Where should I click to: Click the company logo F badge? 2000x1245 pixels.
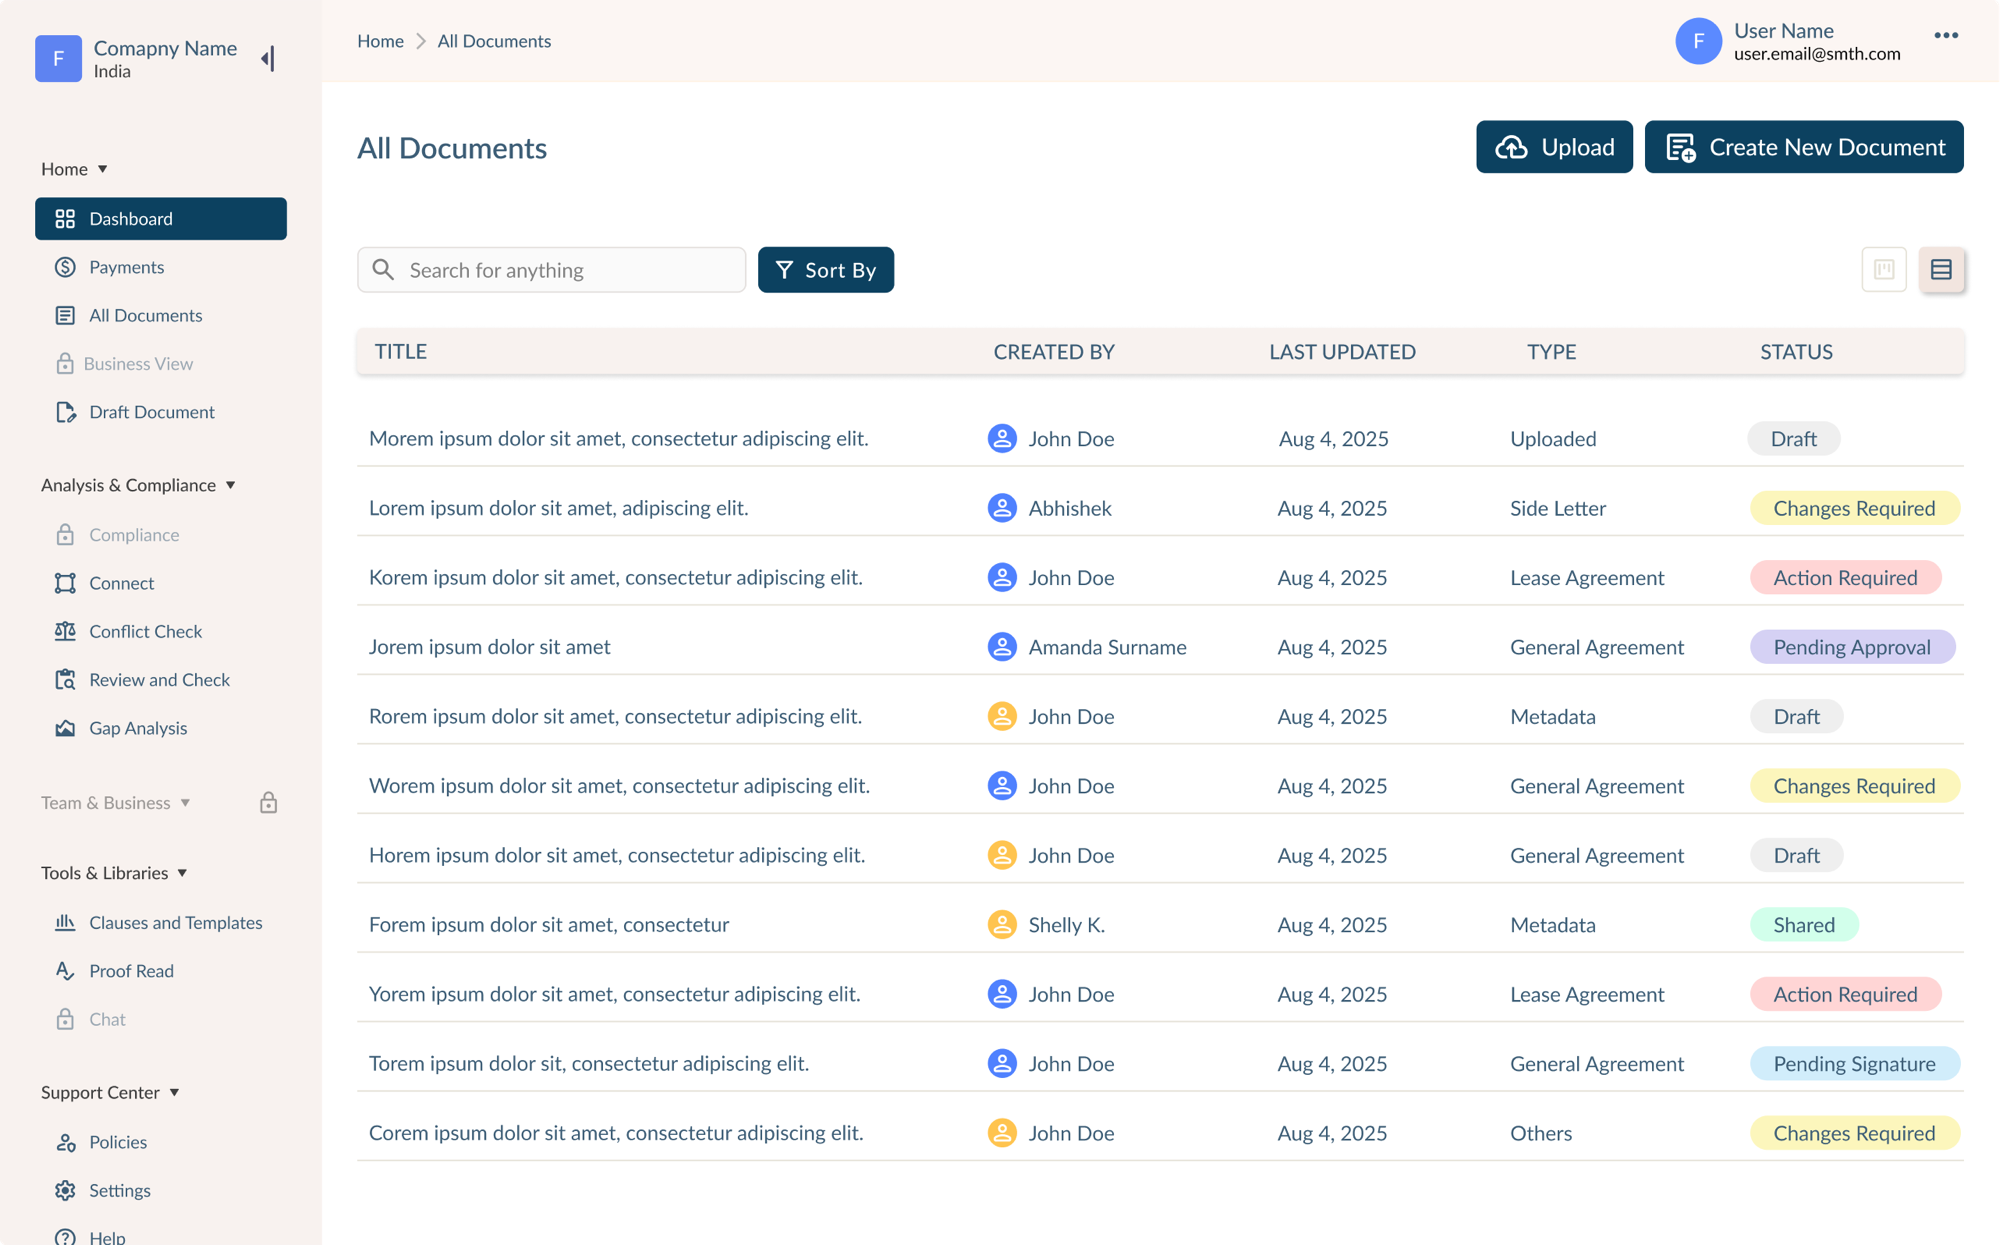(x=58, y=59)
